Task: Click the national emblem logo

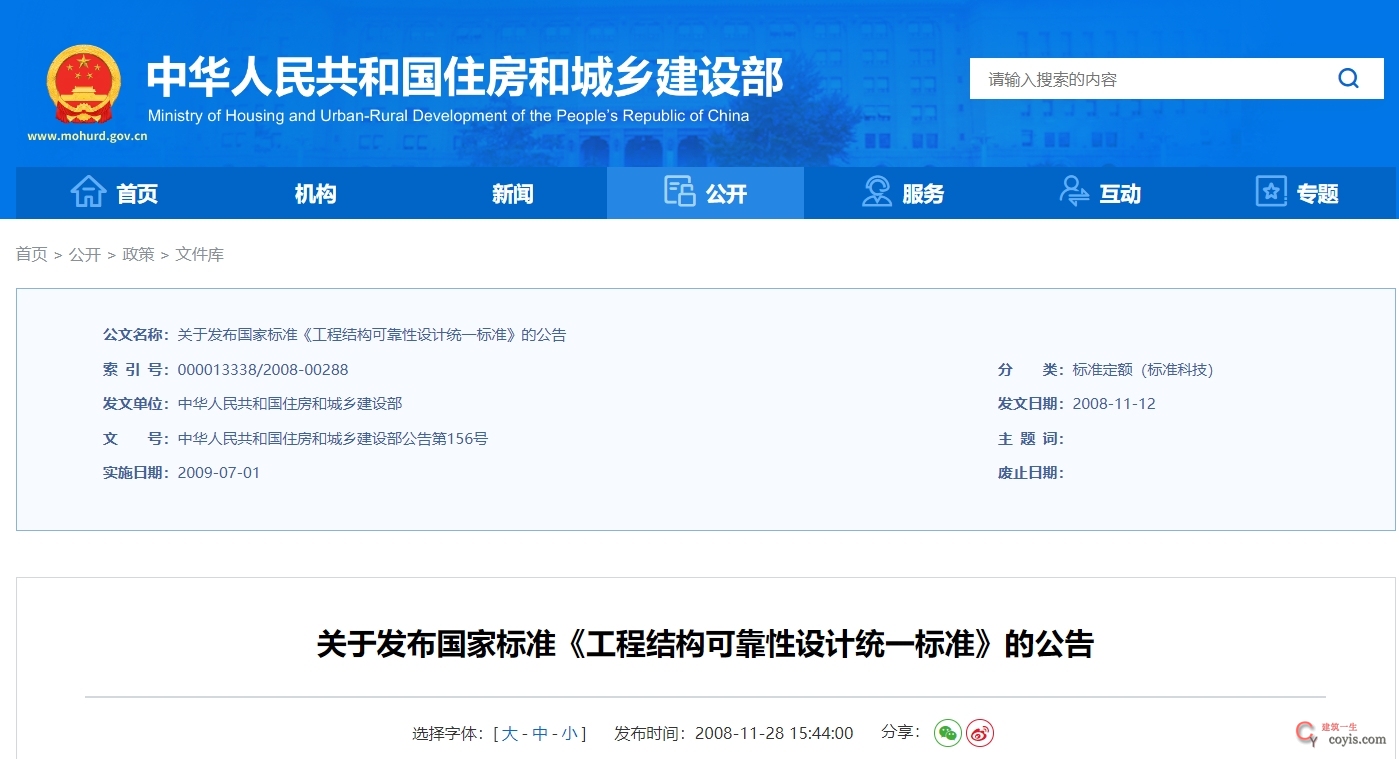Action: click(x=85, y=84)
